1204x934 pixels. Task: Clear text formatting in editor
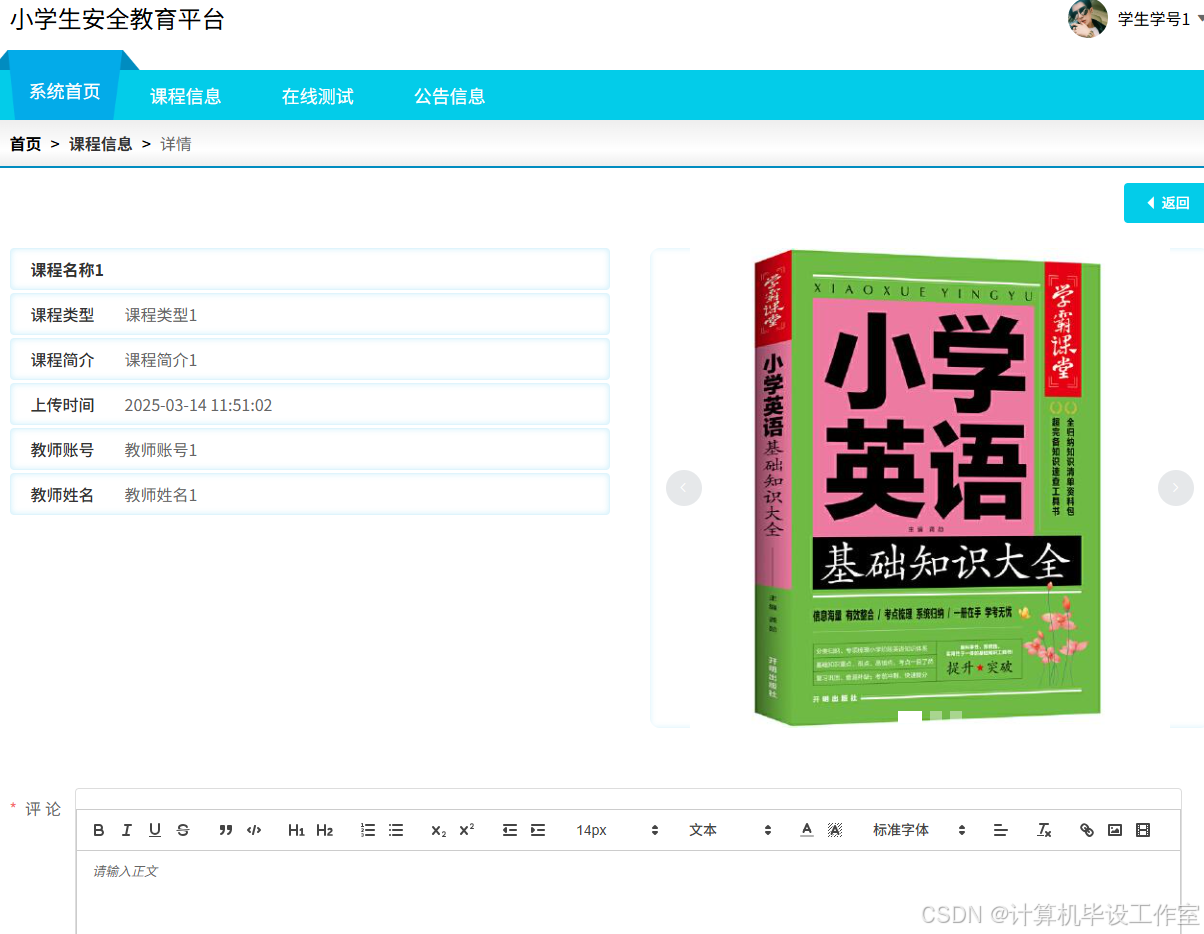tap(1044, 830)
